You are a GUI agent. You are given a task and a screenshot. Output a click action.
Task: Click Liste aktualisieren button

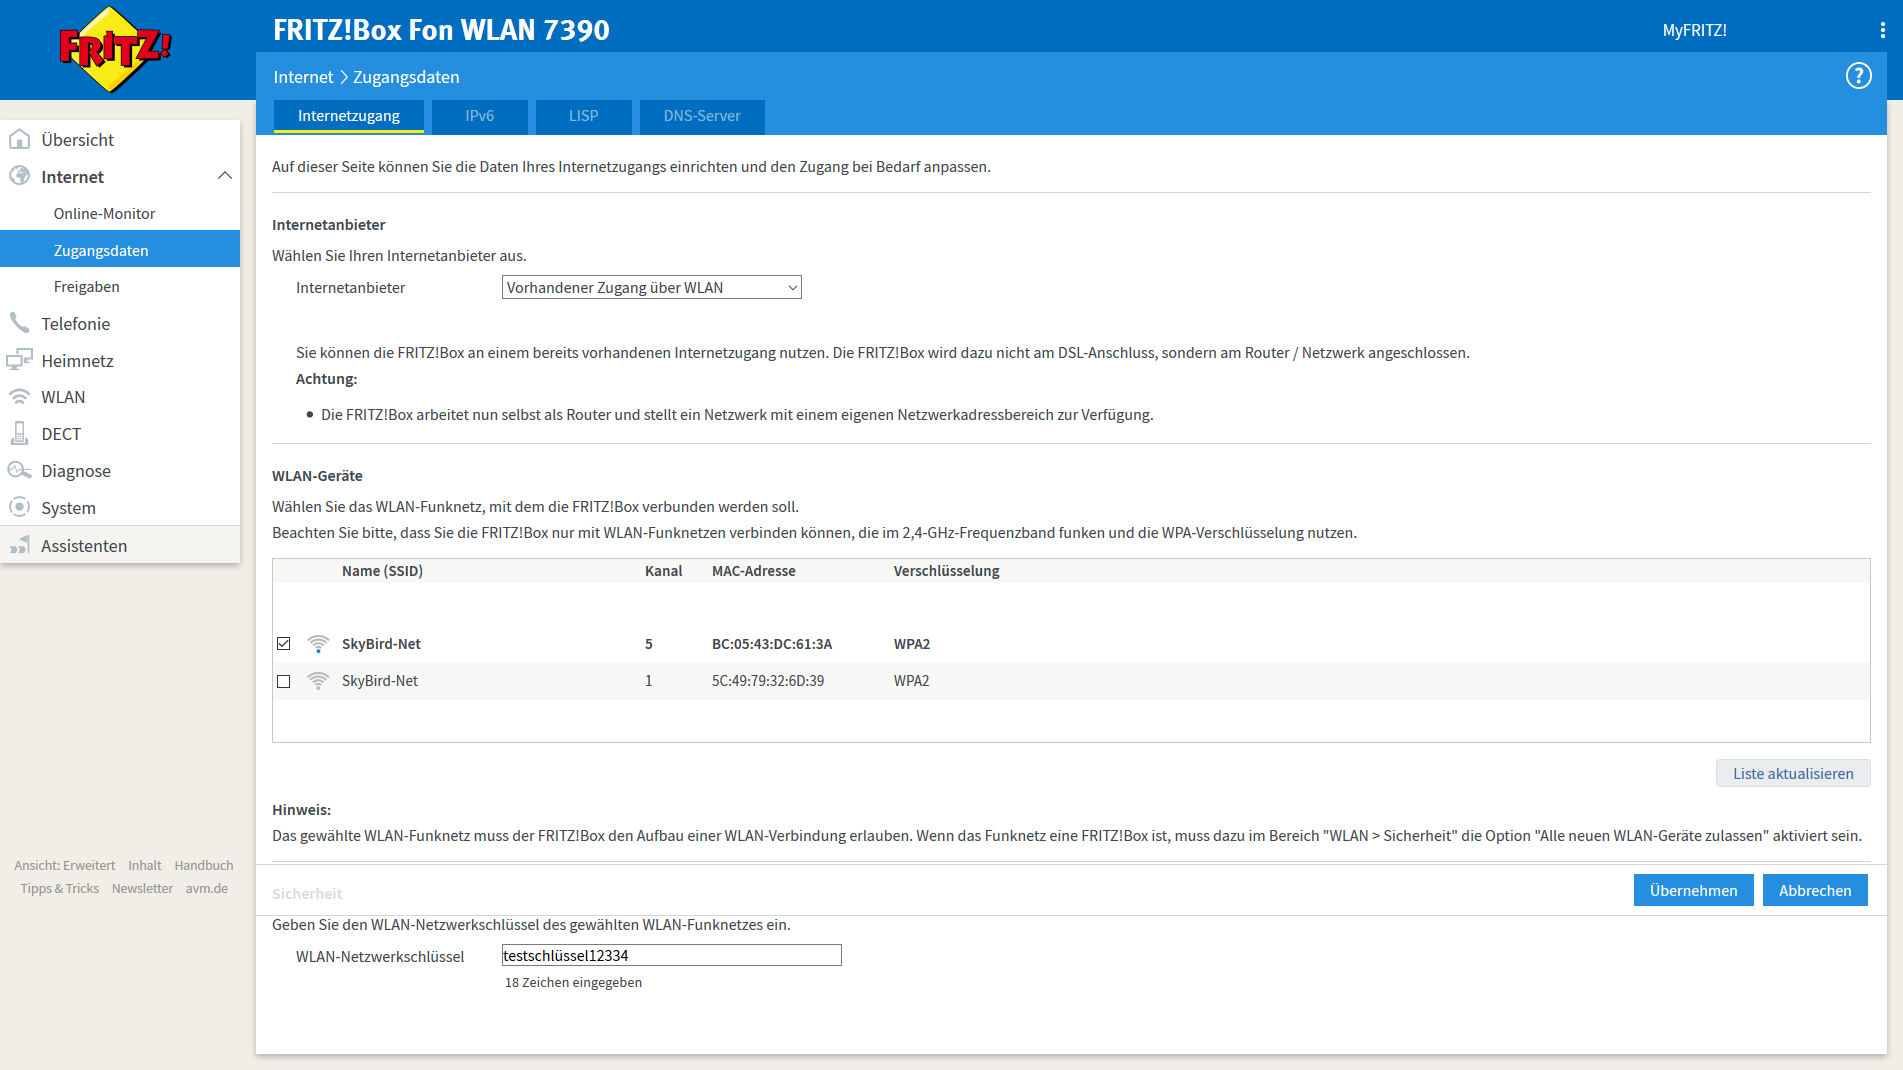[1793, 773]
